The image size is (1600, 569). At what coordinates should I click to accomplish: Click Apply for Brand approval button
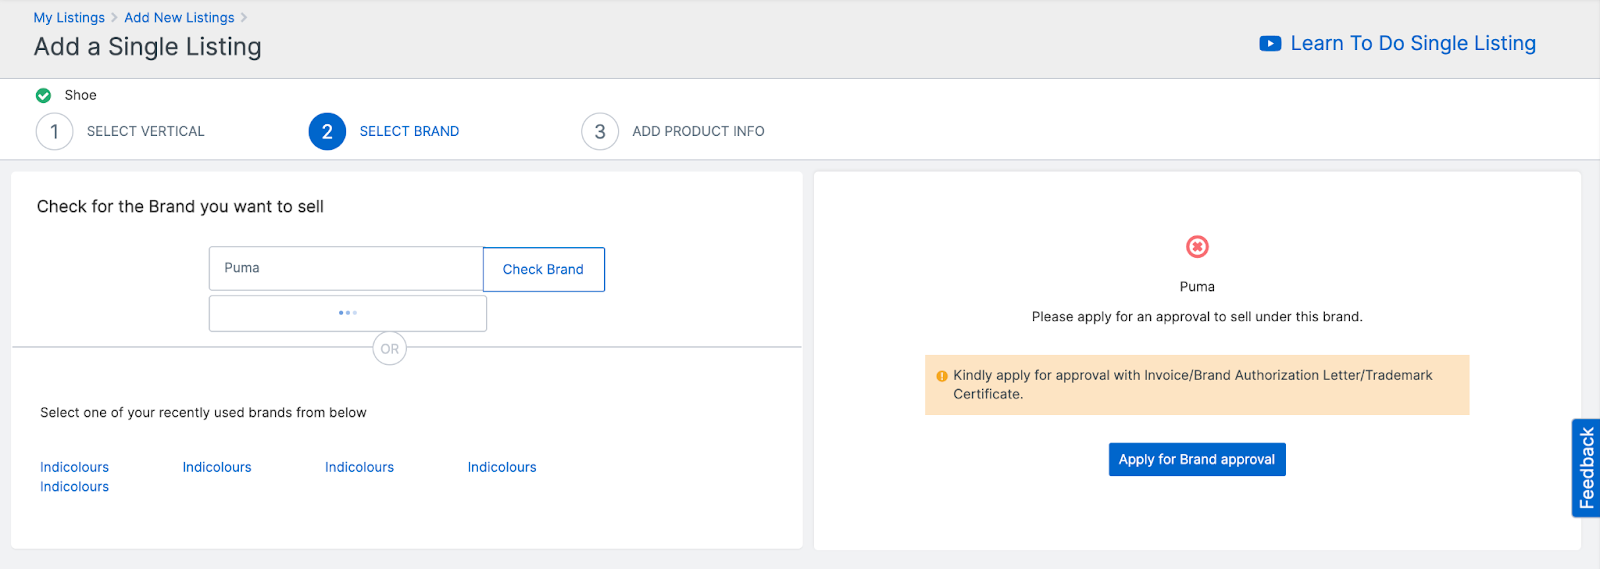coord(1197,460)
